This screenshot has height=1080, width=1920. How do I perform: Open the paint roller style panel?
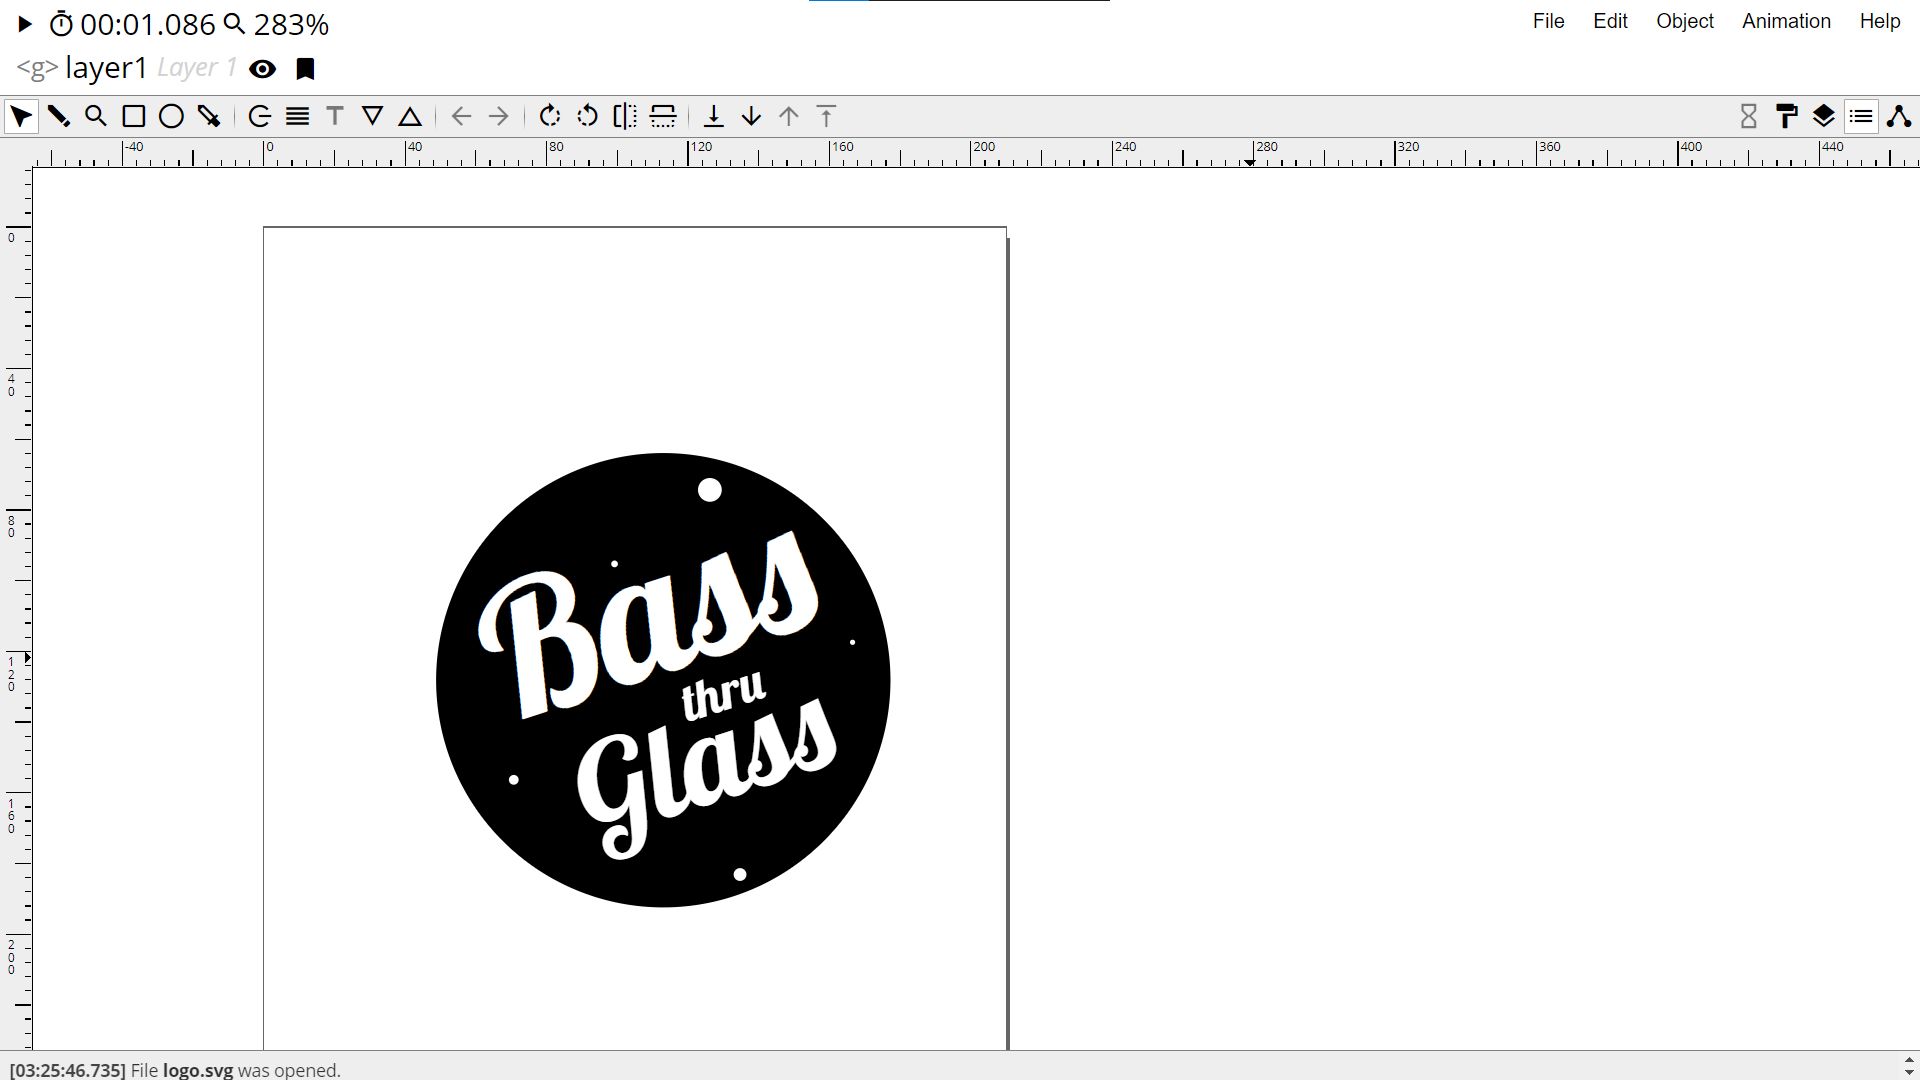(1786, 117)
